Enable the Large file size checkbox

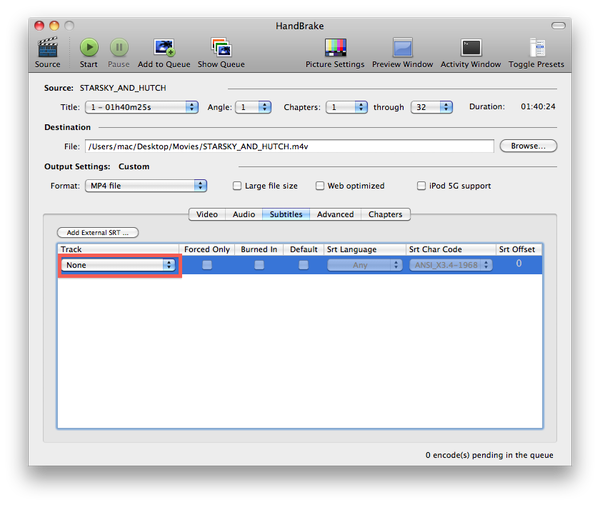click(237, 186)
